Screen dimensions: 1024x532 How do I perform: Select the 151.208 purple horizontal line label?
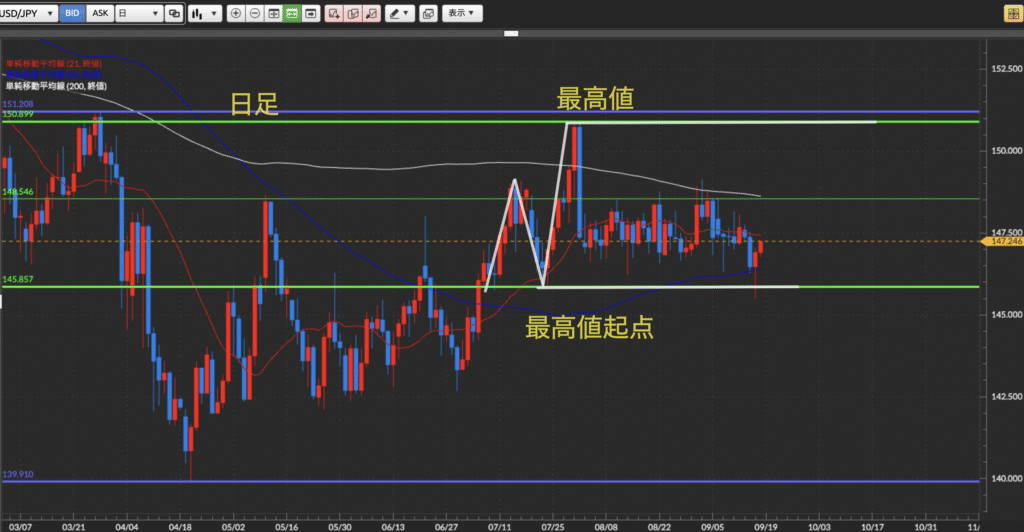pos(18,104)
